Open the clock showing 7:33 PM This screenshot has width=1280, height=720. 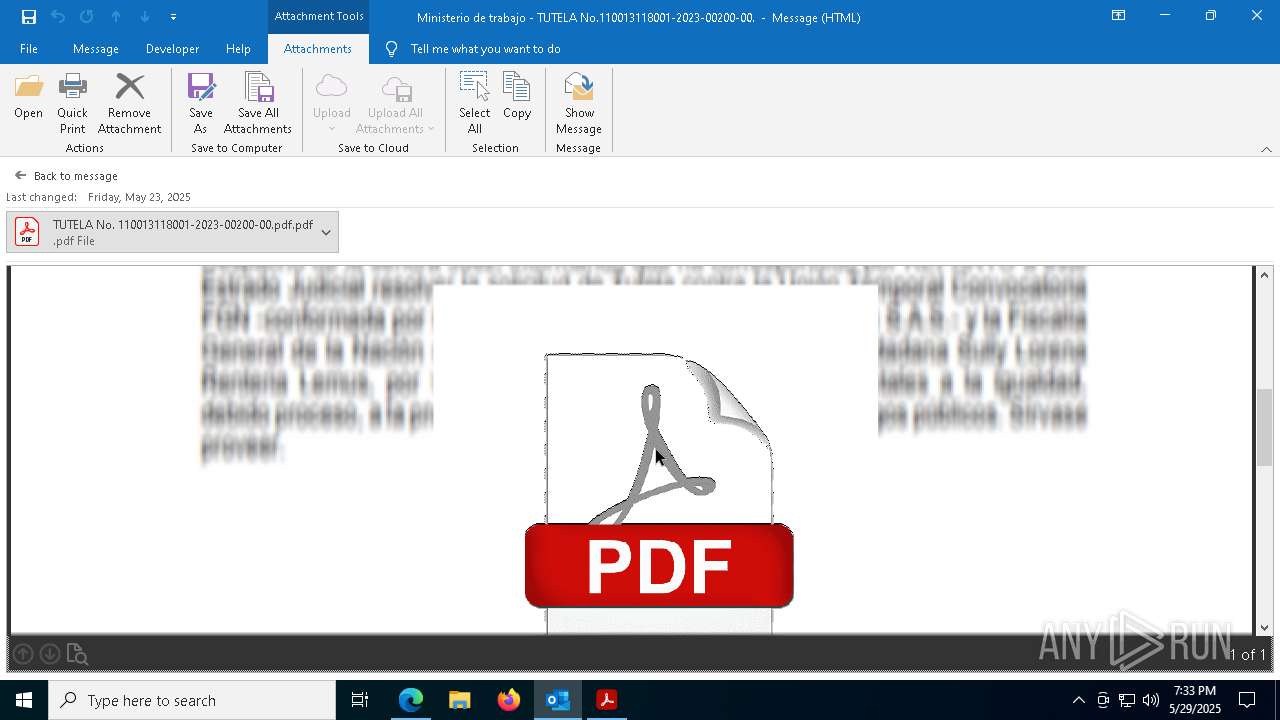pos(1195,700)
